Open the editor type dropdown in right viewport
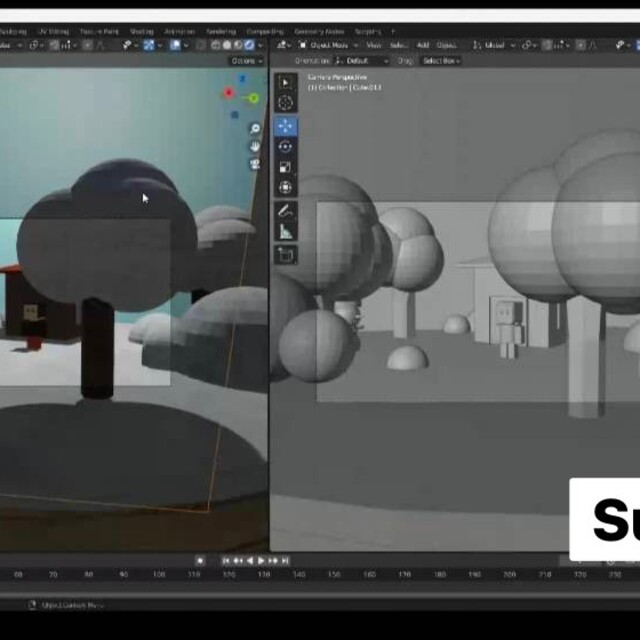 coord(284,45)
